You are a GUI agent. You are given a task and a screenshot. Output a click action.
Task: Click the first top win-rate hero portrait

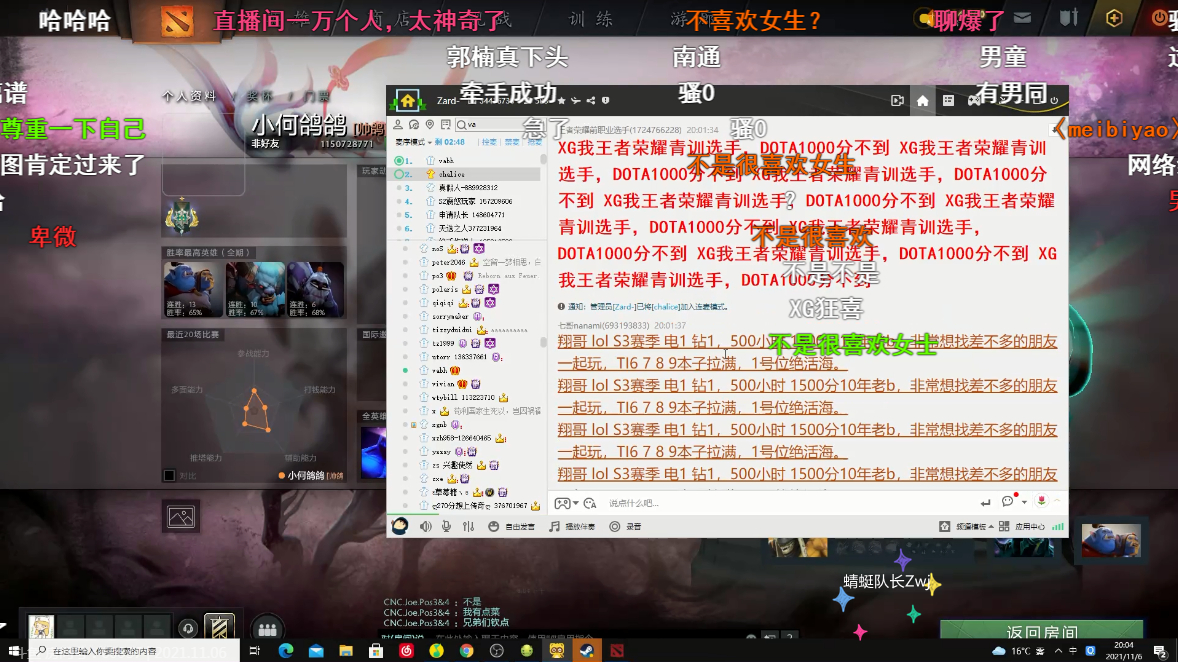[193, 289]
